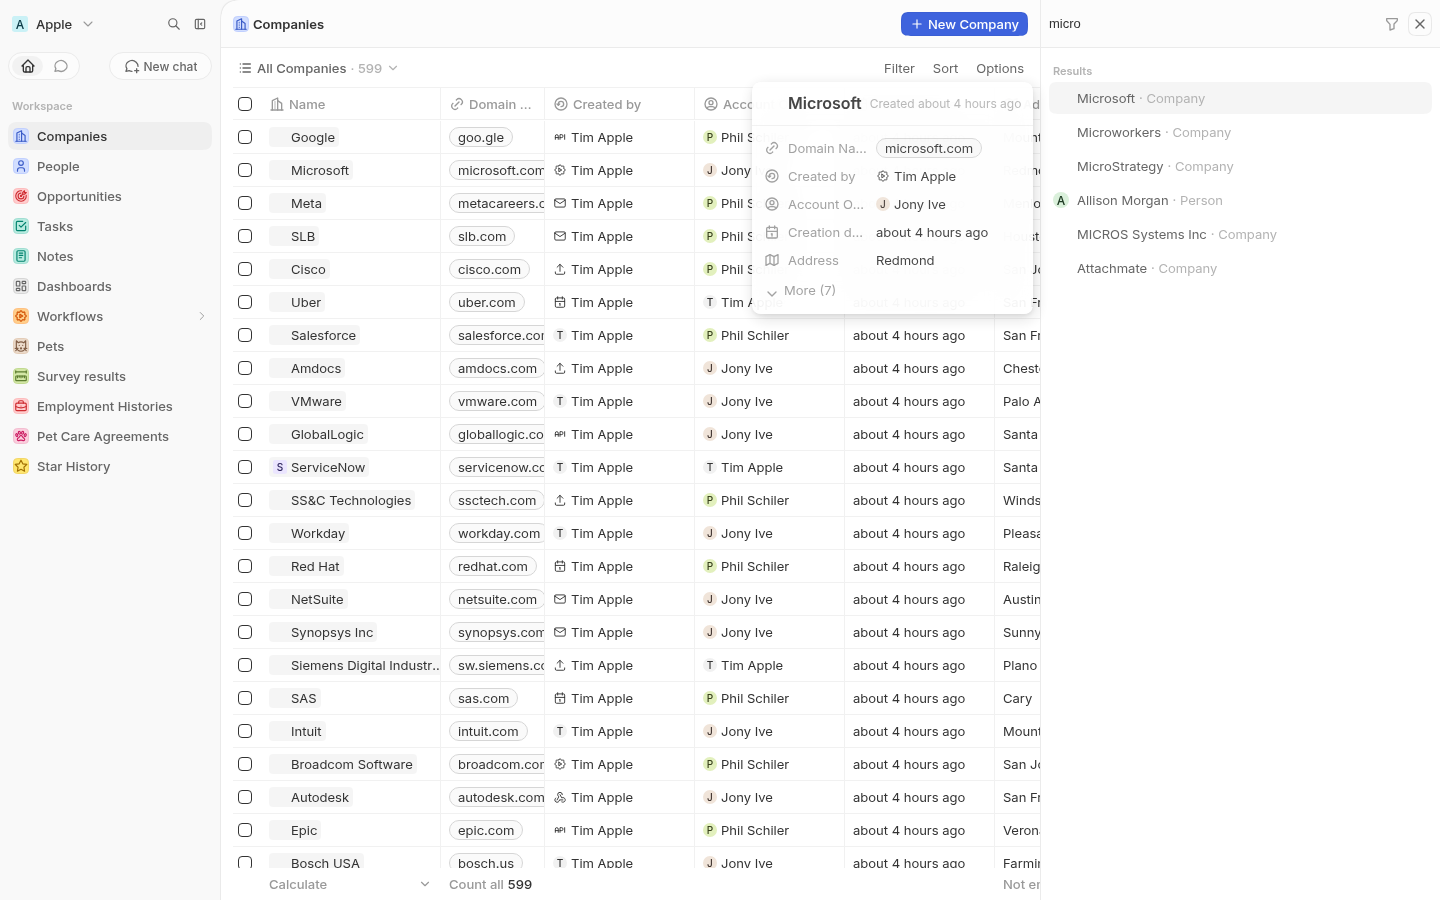The width and height of the screenshot is (1440, 900).
Task: Click the Domain Name link icon in card
Action: click(772, 148)
